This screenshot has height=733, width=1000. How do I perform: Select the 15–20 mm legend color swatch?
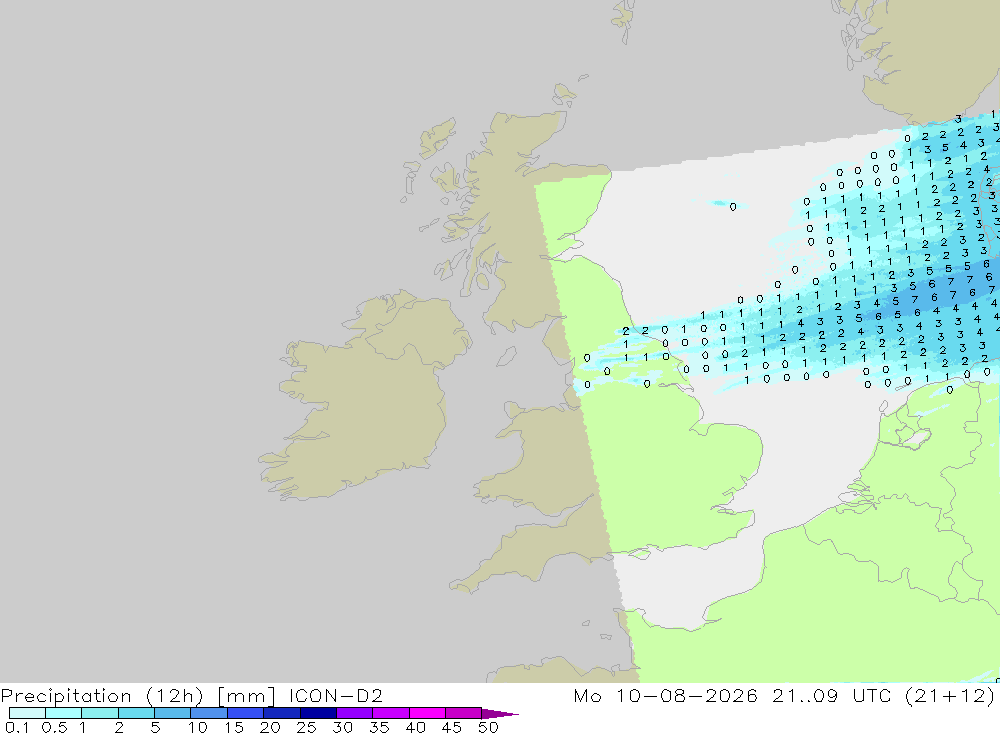pos(246,713)
